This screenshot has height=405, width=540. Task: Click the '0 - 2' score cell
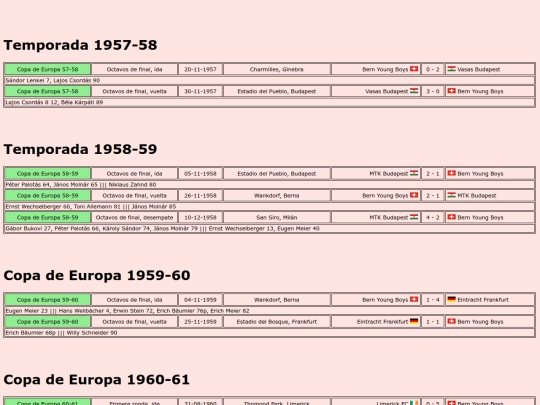(x=433, y=69)
